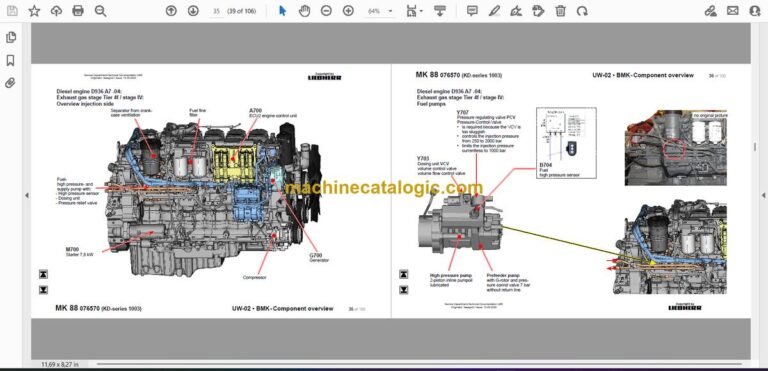Select the highlighter pen tool
The image size is (768, 371).
[494, 11]
